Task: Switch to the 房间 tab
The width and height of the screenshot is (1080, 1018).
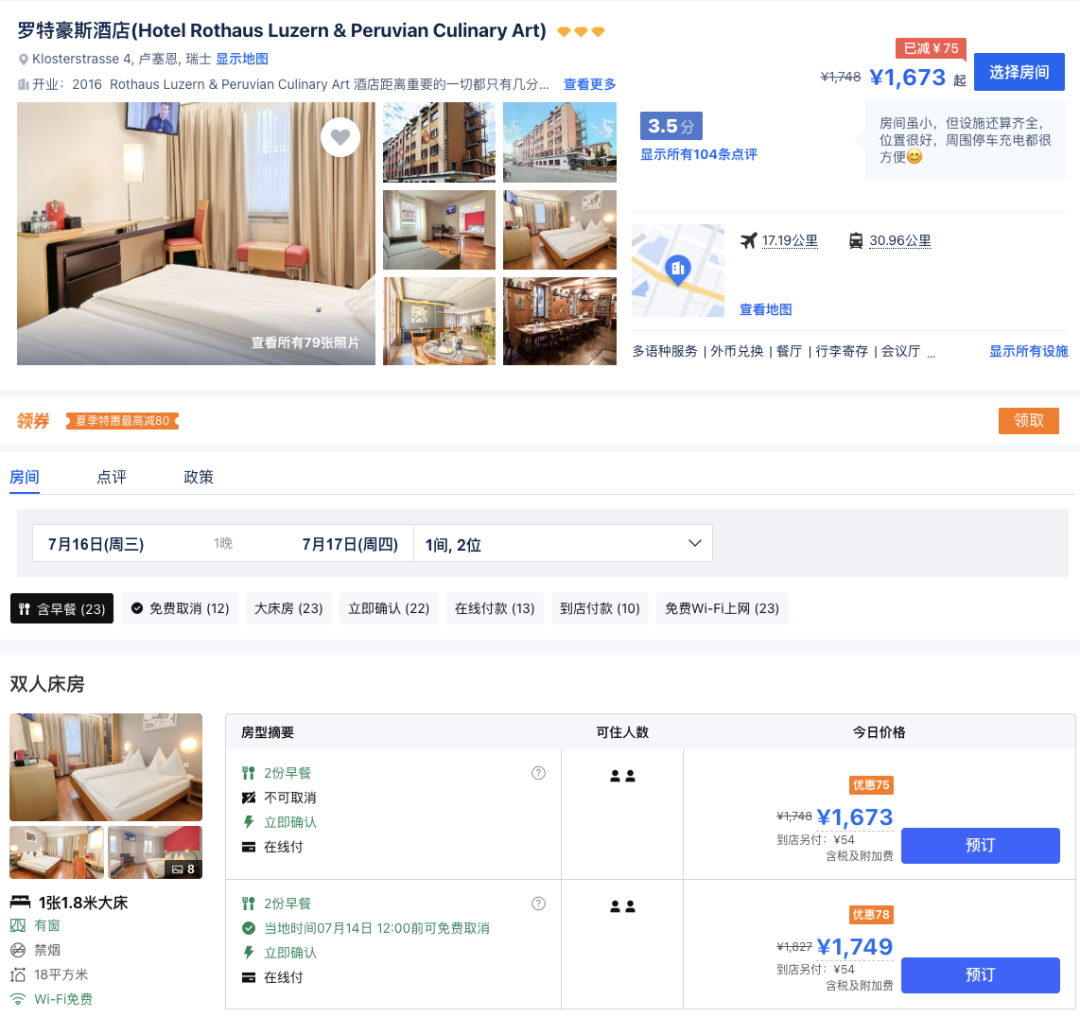Action: point(24,477)
